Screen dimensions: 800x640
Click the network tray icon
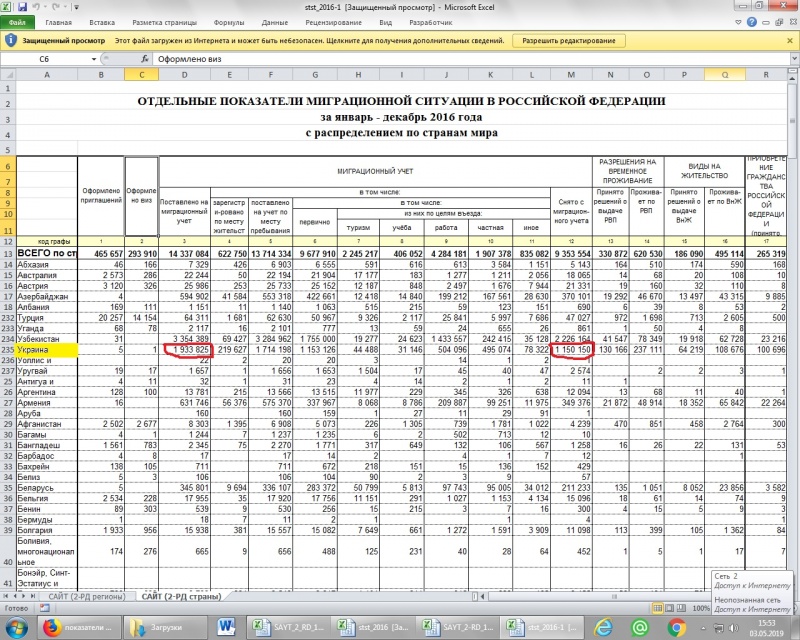(719, 628)
